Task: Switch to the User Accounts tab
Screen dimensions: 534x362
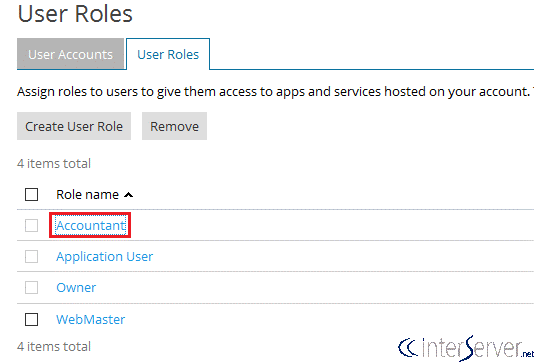Action: click(x=70, y=54)
